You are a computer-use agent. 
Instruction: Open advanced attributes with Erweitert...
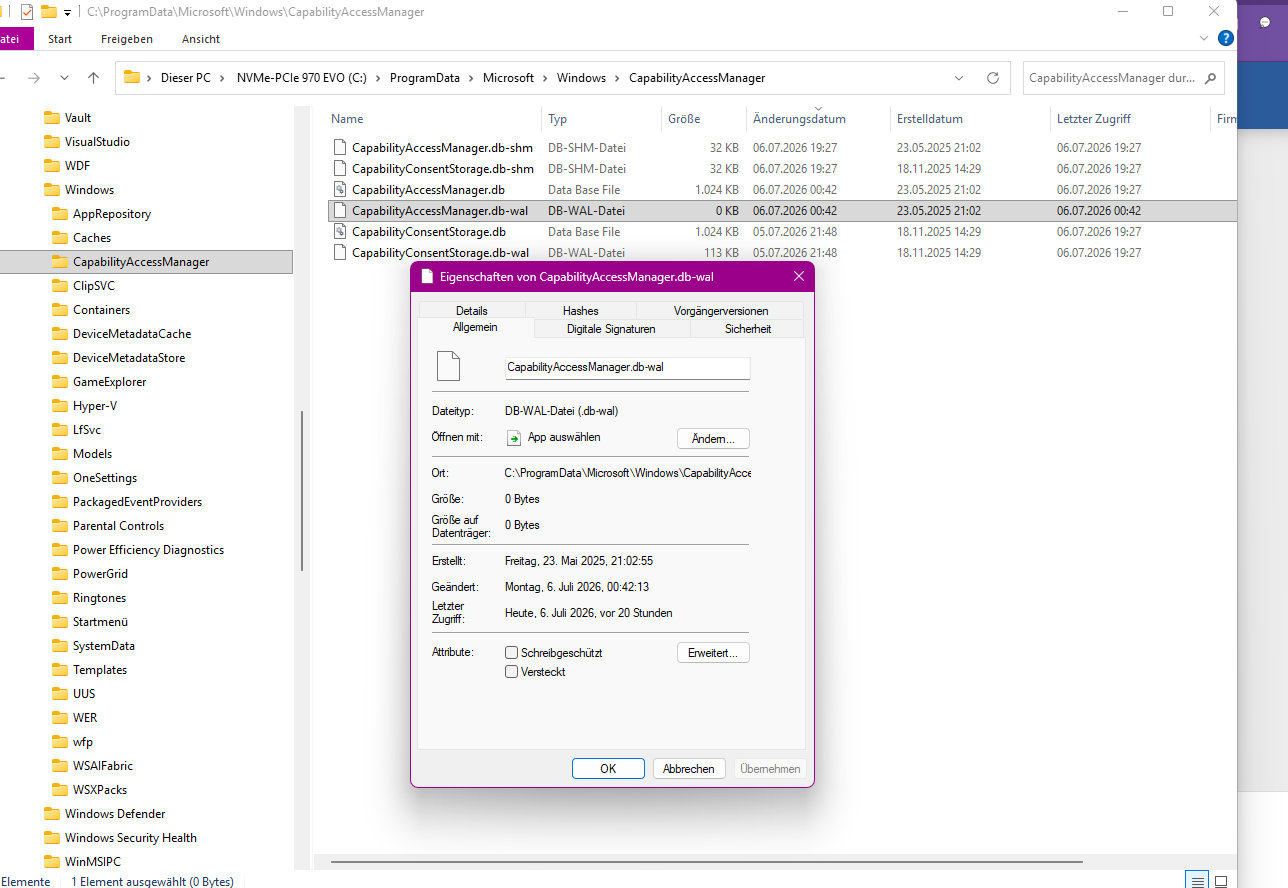(713, 653)
